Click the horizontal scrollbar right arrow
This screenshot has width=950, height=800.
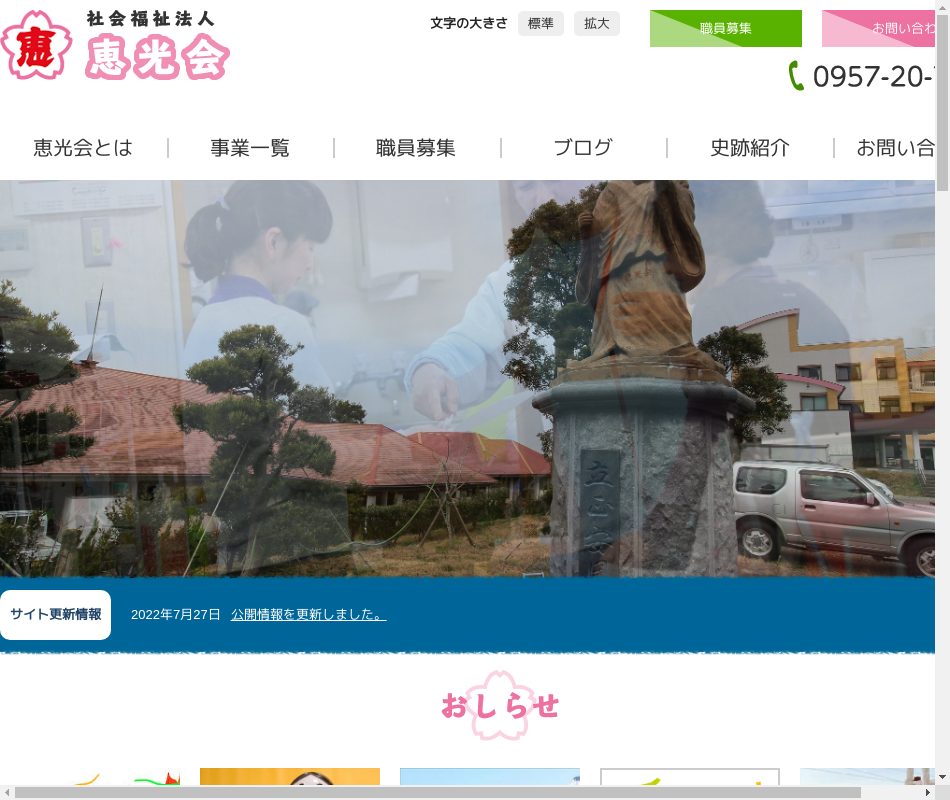(926, 792)
